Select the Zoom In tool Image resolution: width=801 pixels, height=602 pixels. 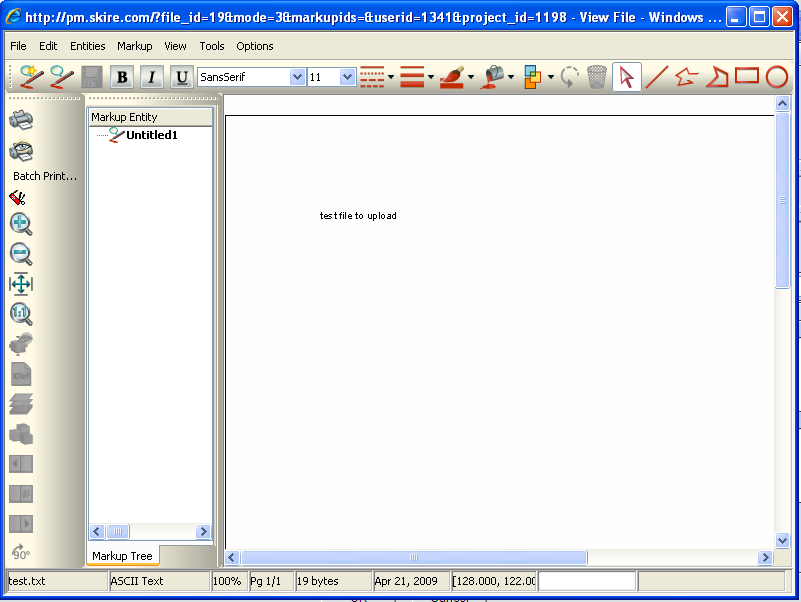[21, 224]
